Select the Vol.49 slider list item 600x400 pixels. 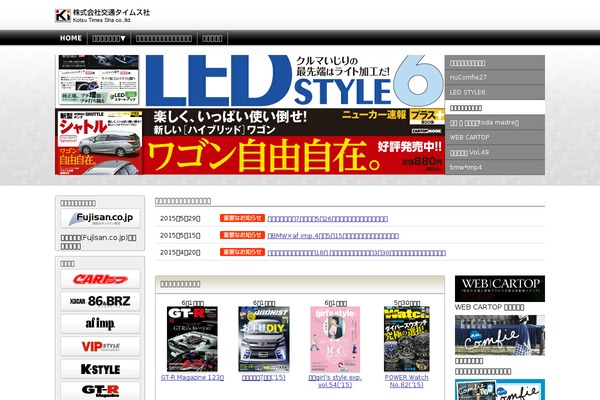pos(494,152)
